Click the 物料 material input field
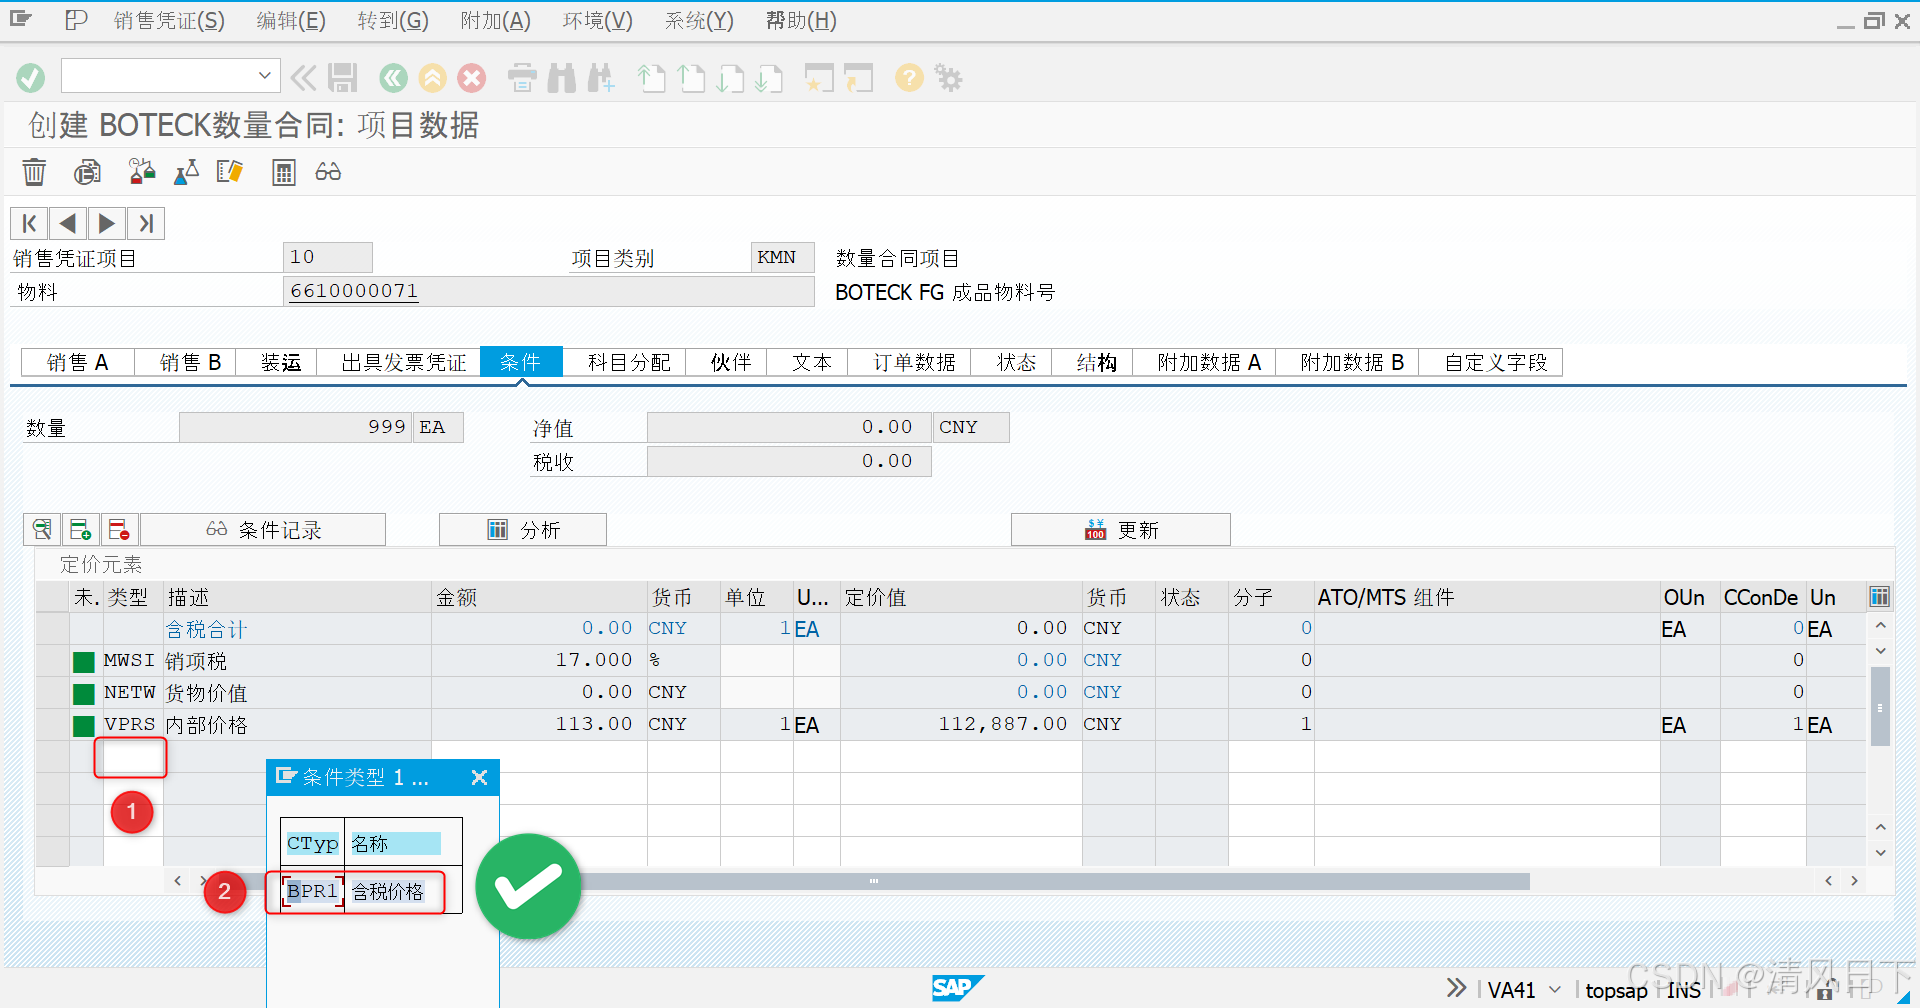1920x1008 pixels. tap(548, 291)
